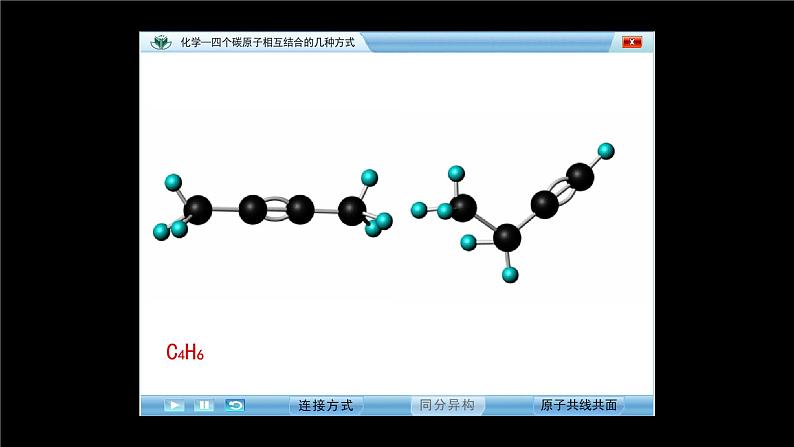Click the replay loop arrow icon
This screenshot has width=794, height=447.
click(x=234, y=405)
